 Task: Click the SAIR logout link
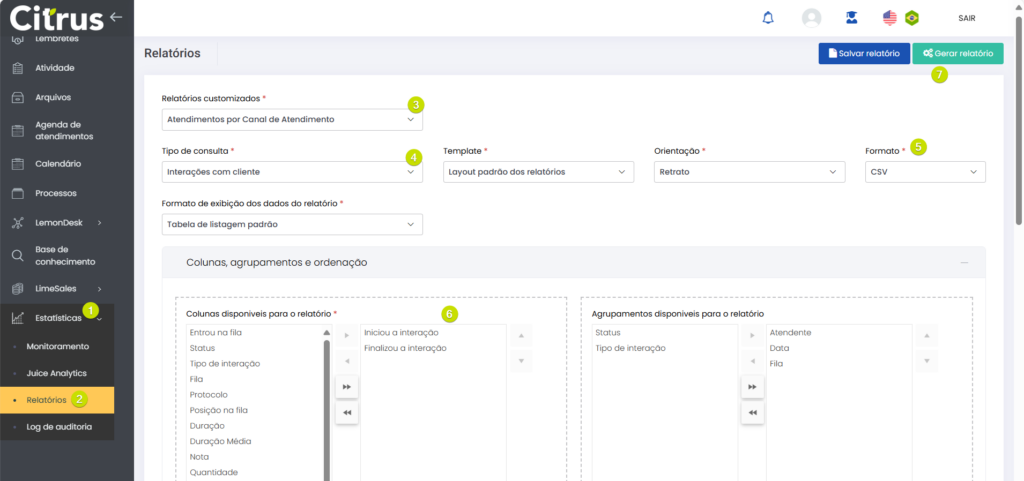(x=966, y=18)
